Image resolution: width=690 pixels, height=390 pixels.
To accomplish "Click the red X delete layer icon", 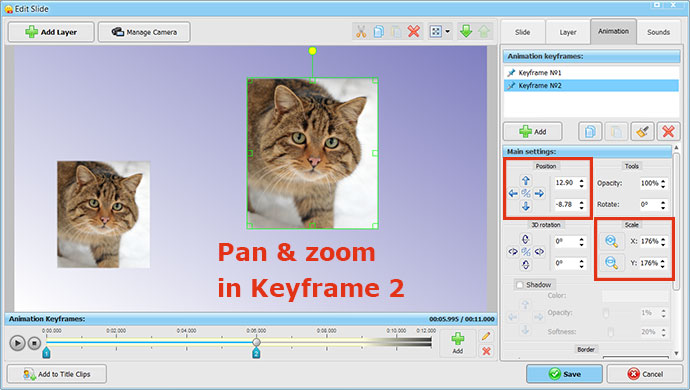I will pos(414,32).
